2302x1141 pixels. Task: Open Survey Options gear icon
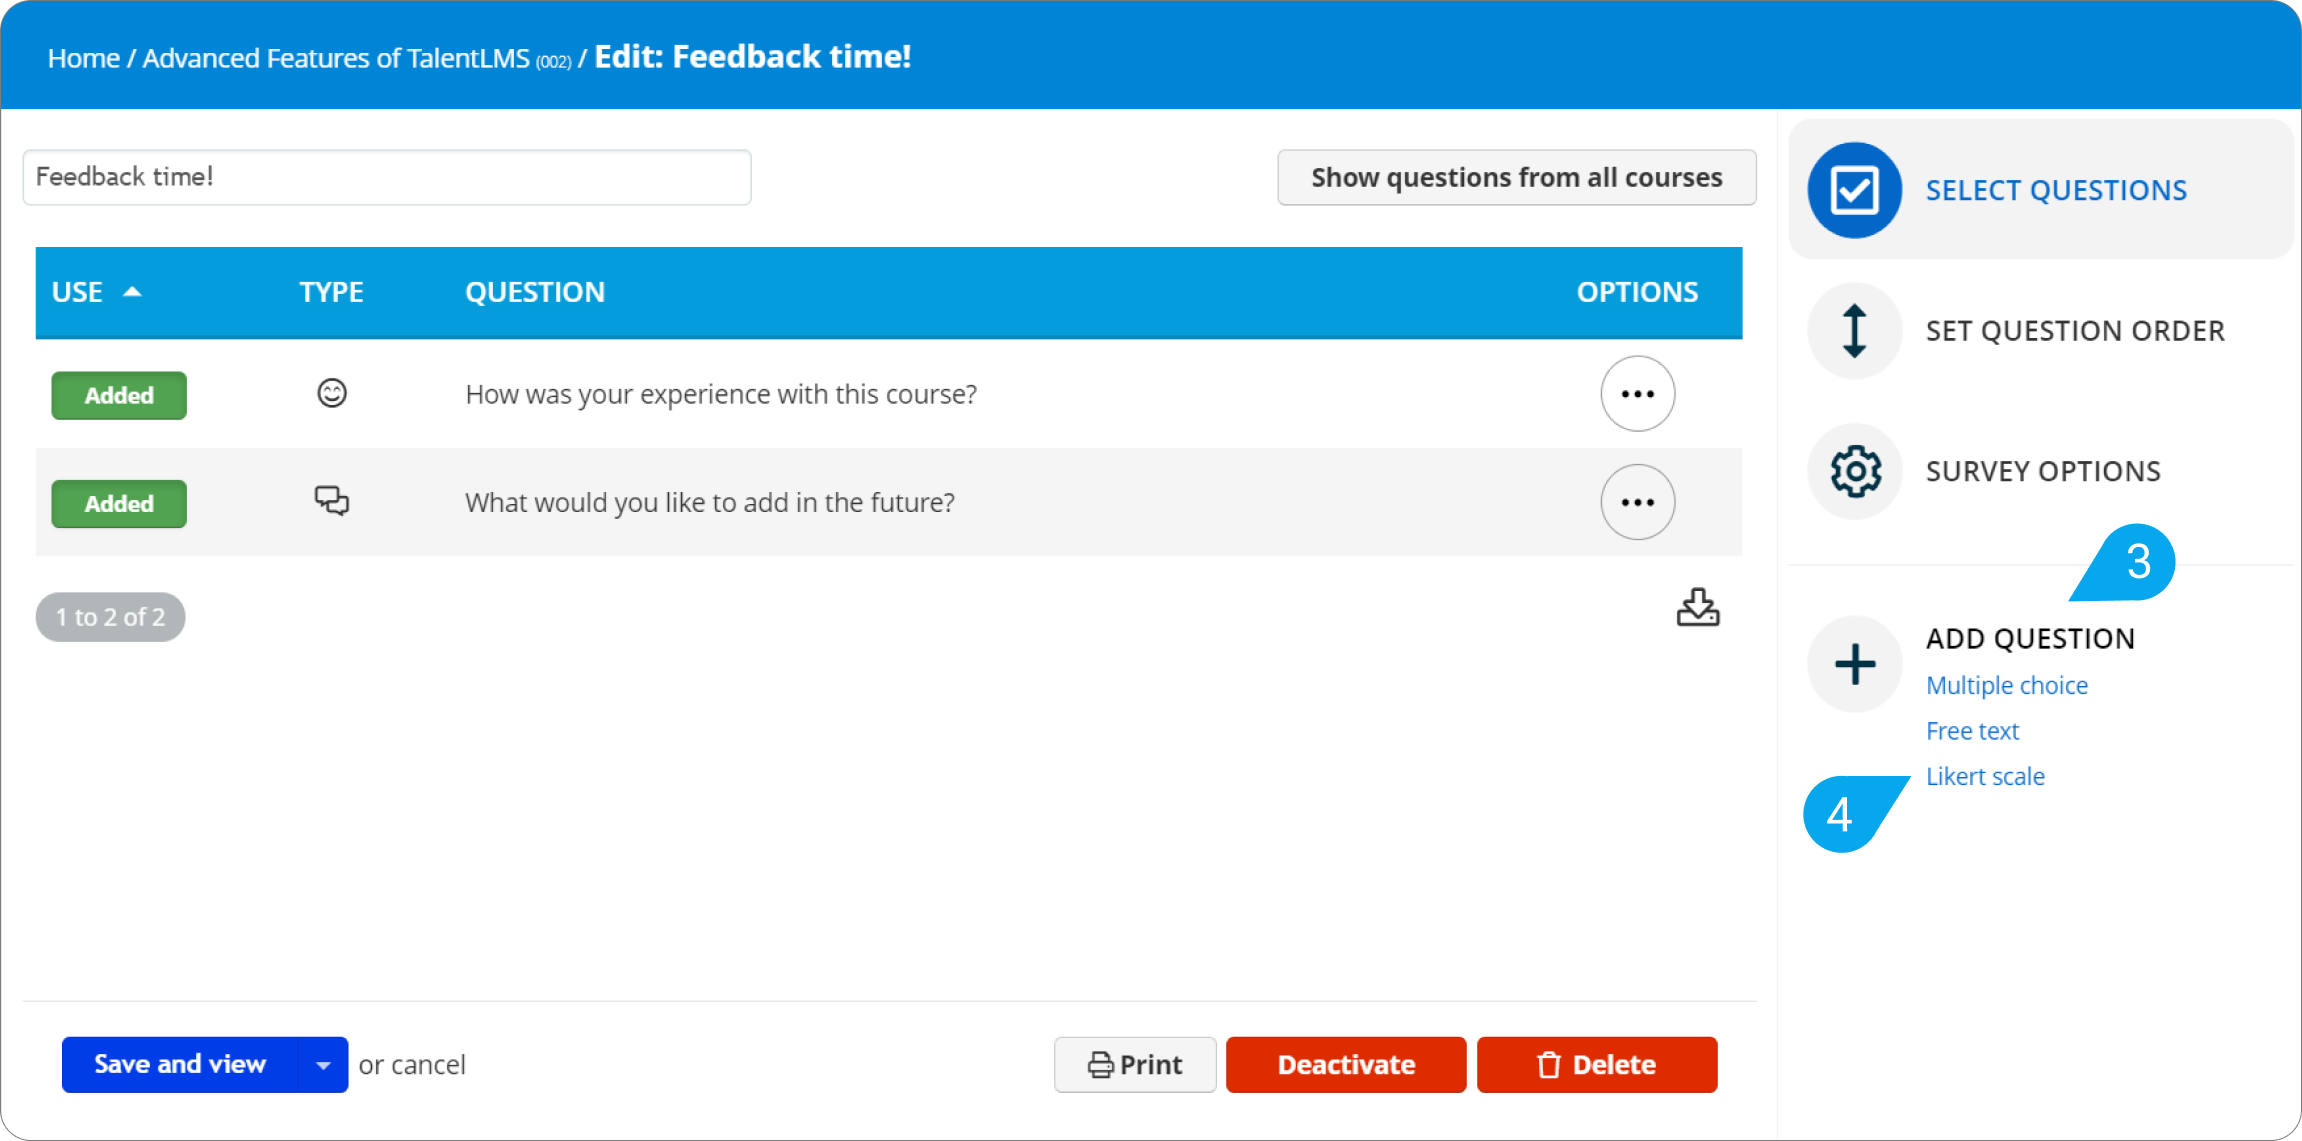pos(1855,471)
